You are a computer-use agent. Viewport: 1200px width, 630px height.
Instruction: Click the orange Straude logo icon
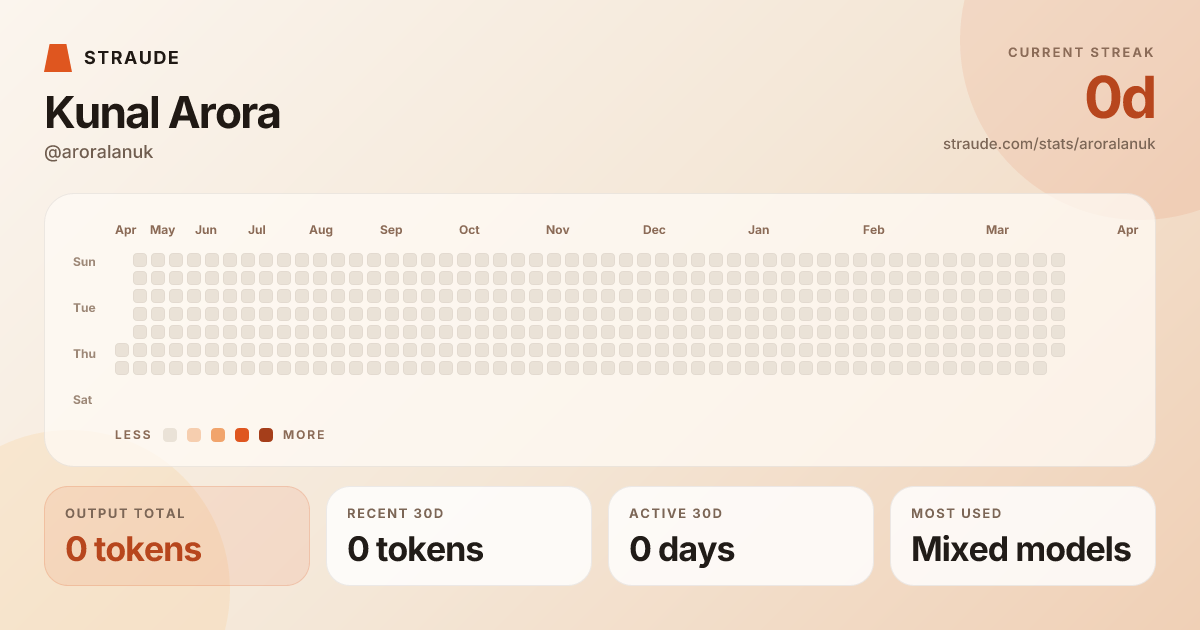58,58
